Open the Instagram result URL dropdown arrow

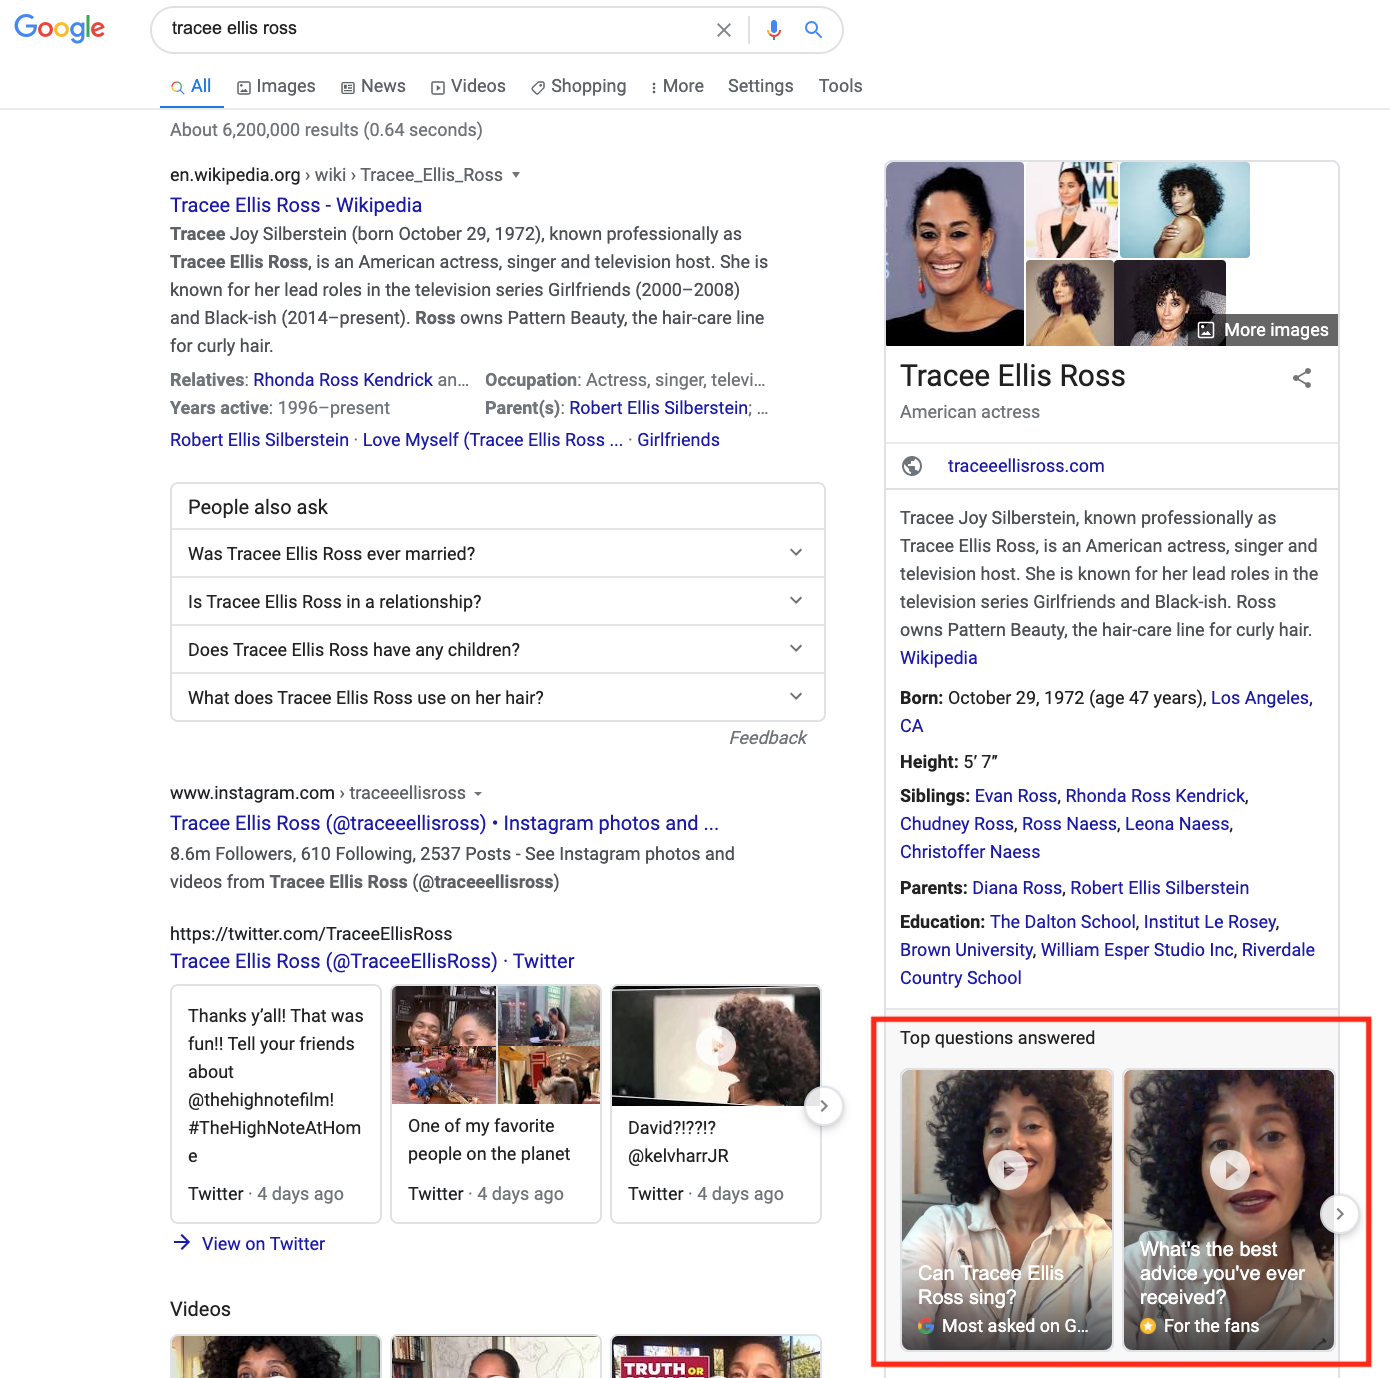point(478,794)
